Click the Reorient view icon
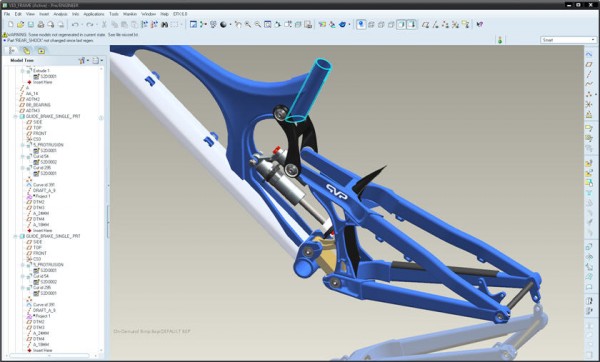 coord(278,24)
